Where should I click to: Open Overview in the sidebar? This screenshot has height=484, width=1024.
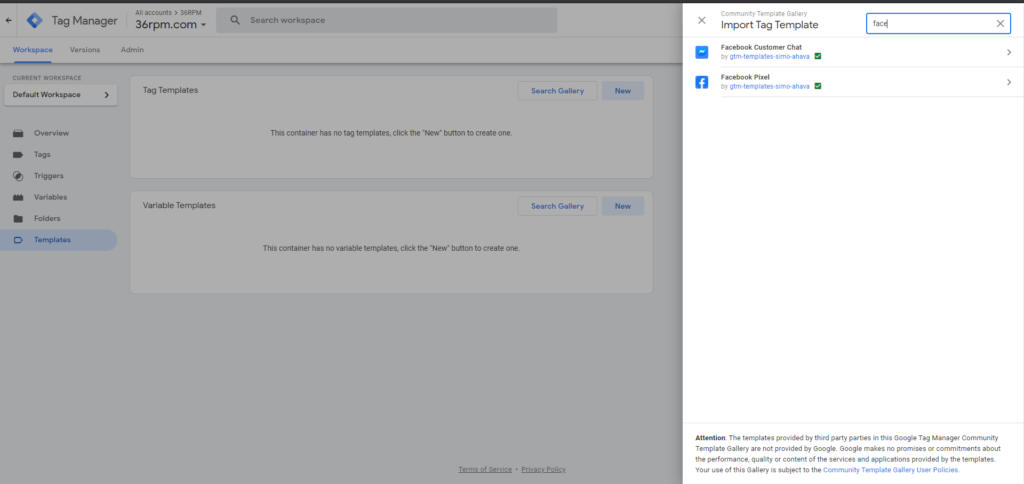pos(52,133)
